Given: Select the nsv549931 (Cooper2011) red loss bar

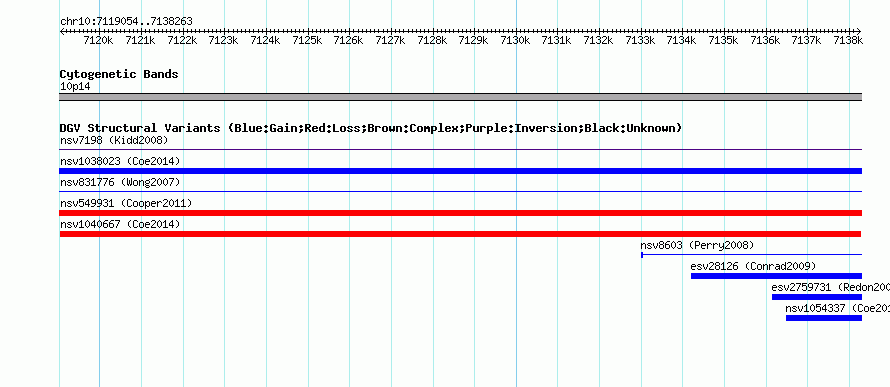Looking at the screenshot, I should click(x=460, y=213).
